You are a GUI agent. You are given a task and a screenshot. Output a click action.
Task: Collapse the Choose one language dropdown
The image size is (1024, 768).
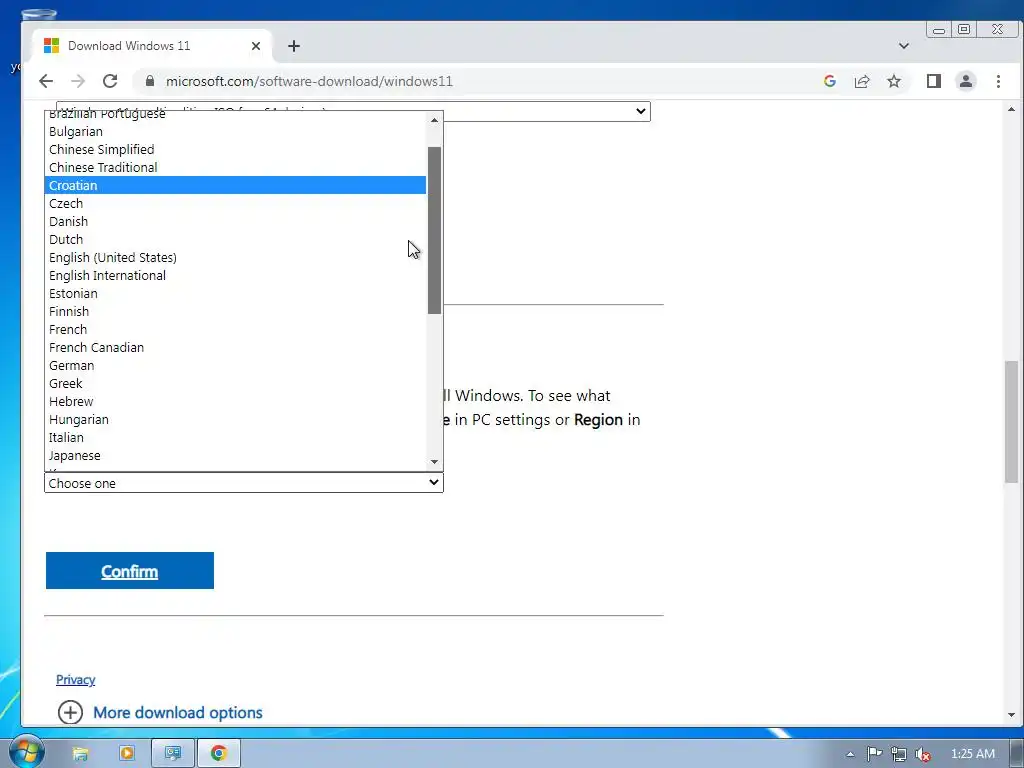[244, 483]
